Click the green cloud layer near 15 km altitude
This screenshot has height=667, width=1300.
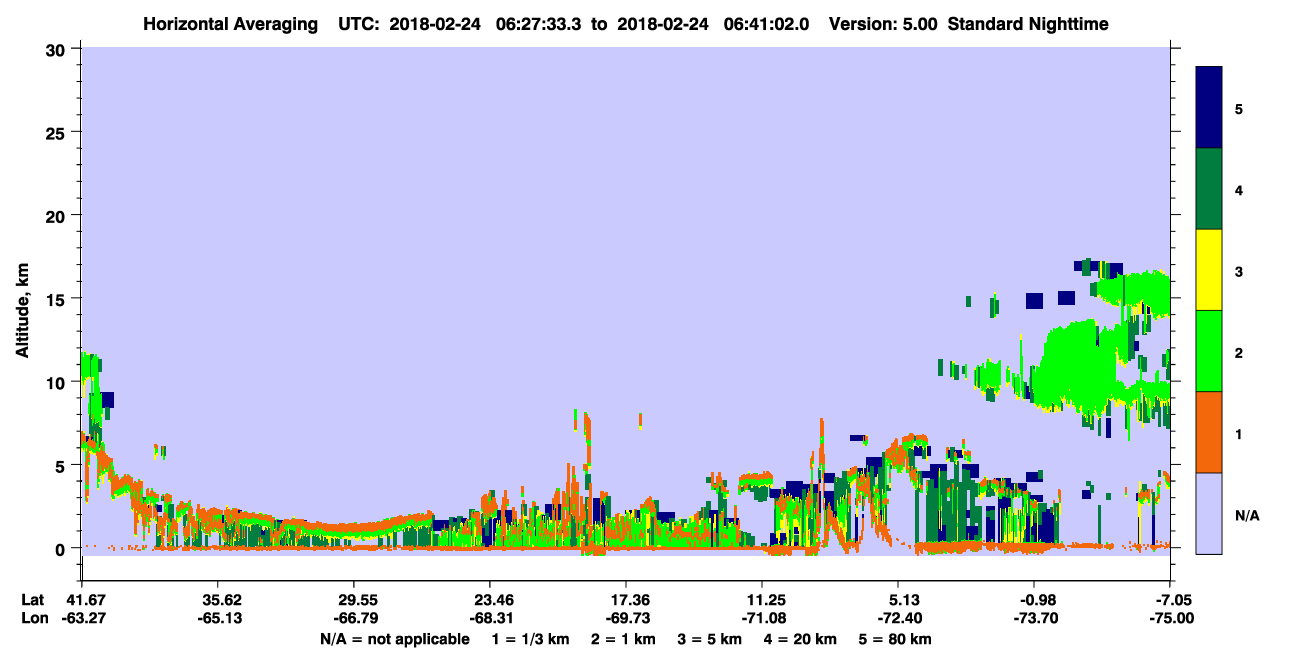click(1135, 290)
